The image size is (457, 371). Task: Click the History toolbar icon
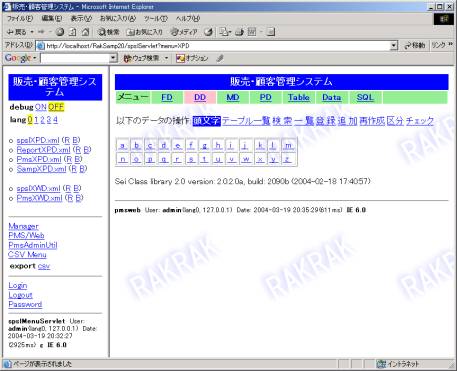pyautogui.click(x=208, y=32)
